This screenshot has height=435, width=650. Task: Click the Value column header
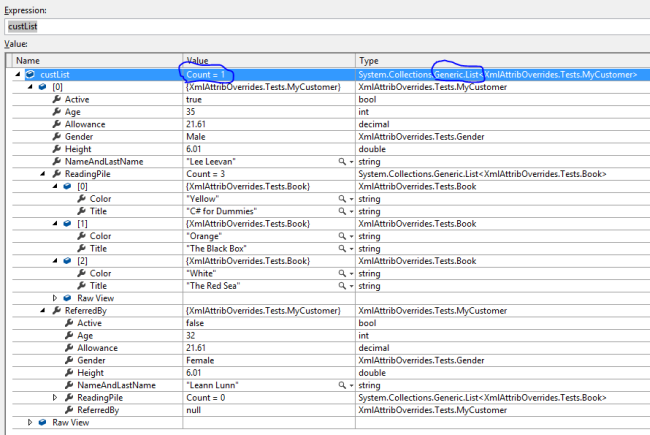tap(269, 61)
